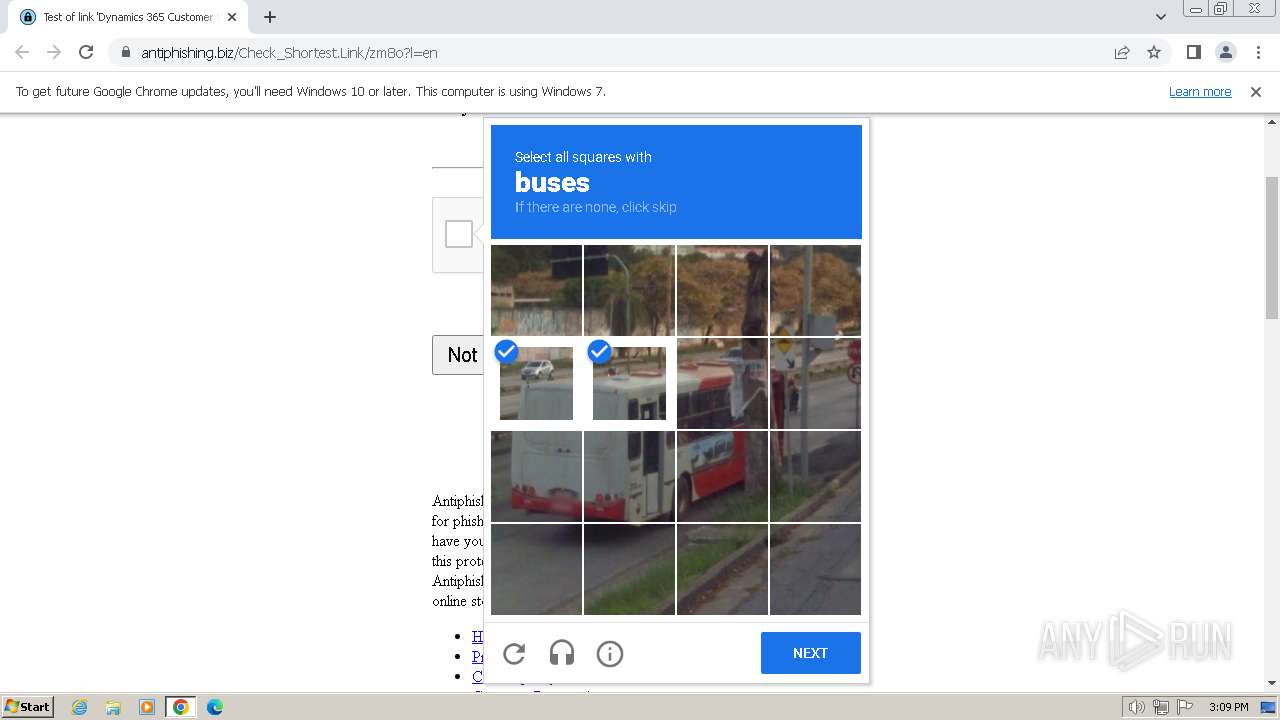The height and width of the screenshot is (720, 1280).
Task: Open media player from taskbar
Action: click(147, 707)
